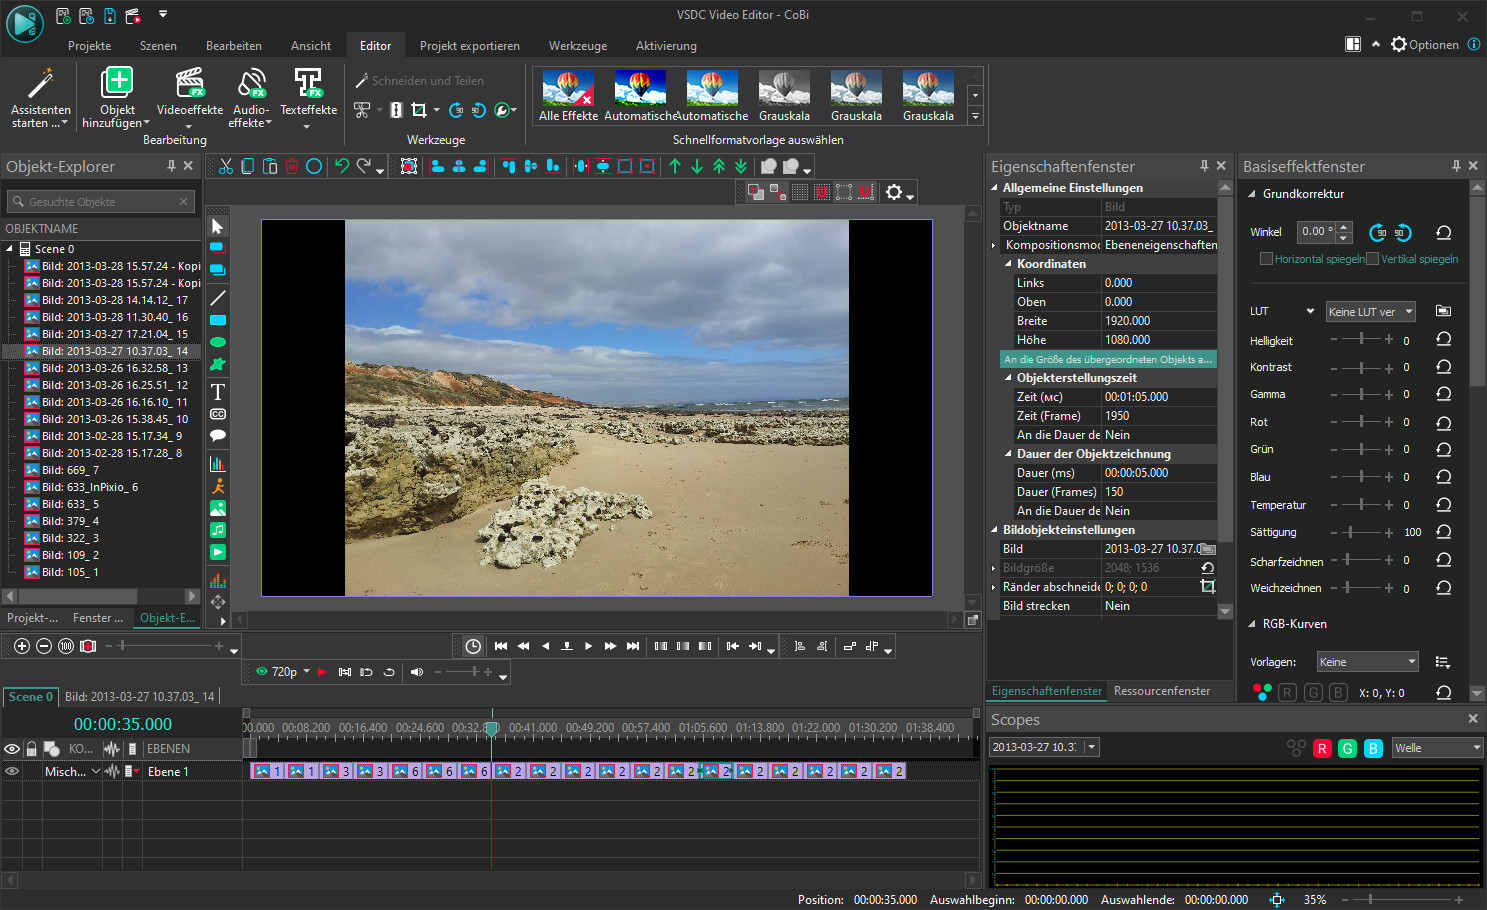The height and width of the screenshot is (910, 1487).
Task: Open the LUT selection dropdown
Action: tap(1370, 312)
